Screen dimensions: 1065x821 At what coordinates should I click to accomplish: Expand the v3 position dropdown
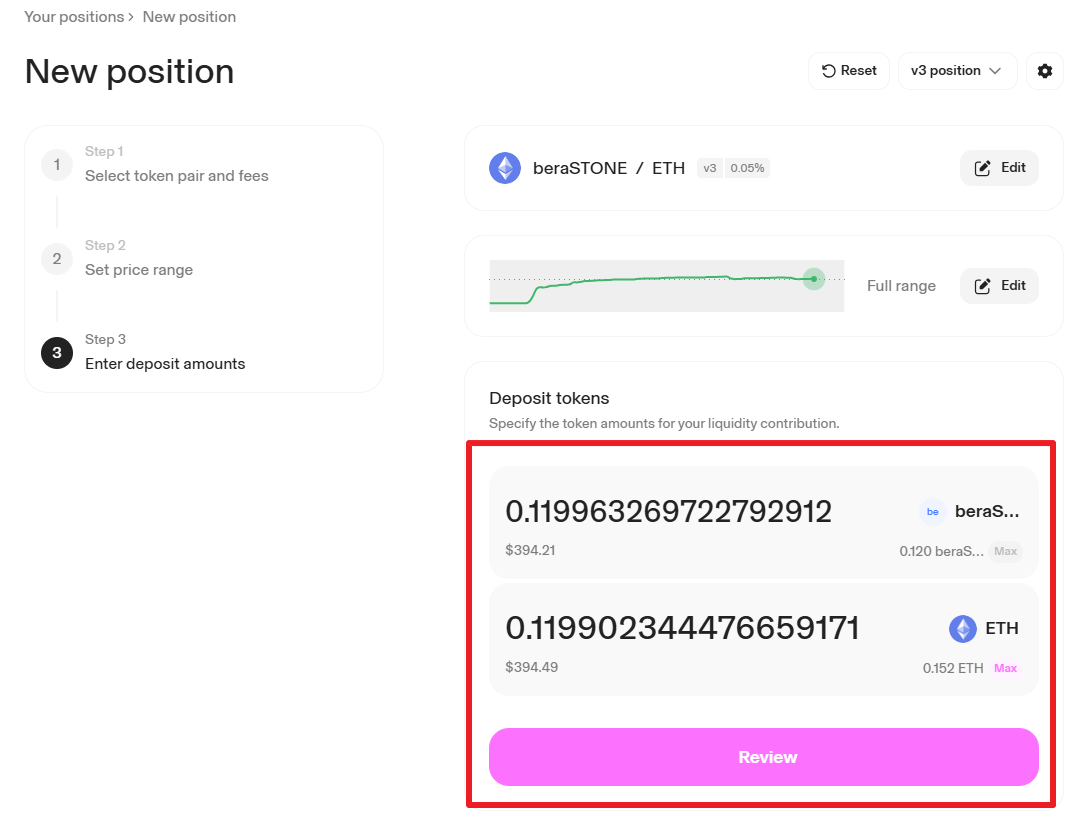[x=957, y=71]
